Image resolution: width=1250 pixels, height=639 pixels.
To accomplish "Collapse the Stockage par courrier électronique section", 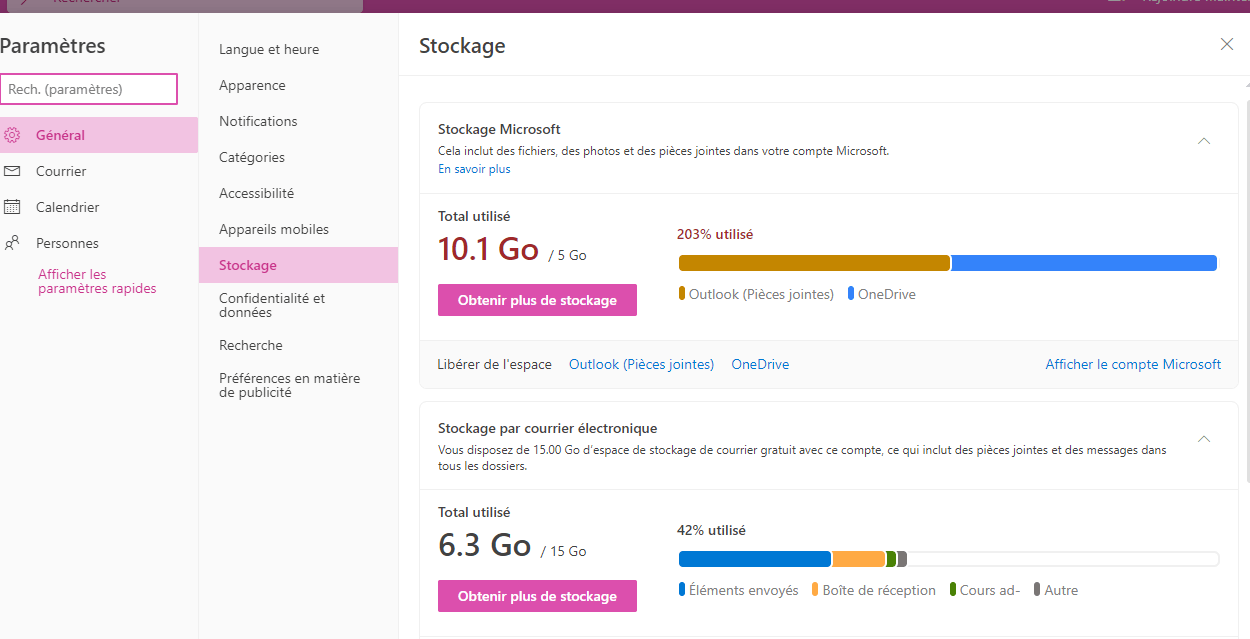I will [1204, 439].
